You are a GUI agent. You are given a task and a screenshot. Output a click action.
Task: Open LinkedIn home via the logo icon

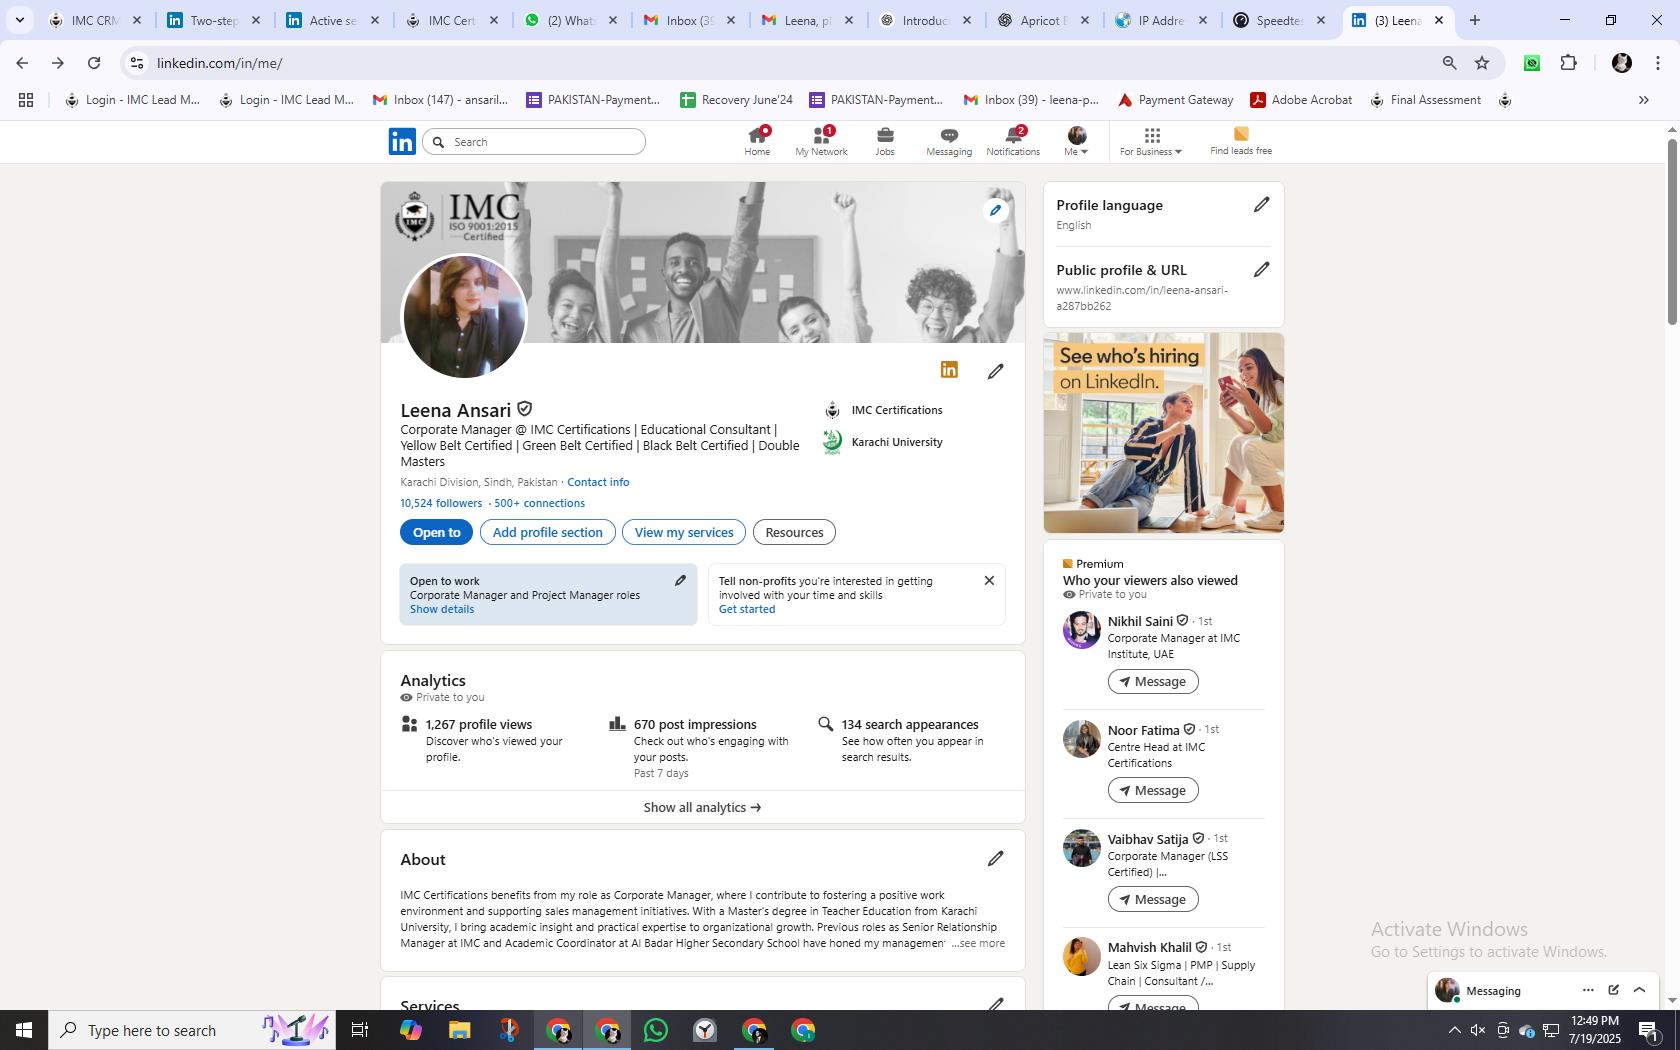[402, 141]
